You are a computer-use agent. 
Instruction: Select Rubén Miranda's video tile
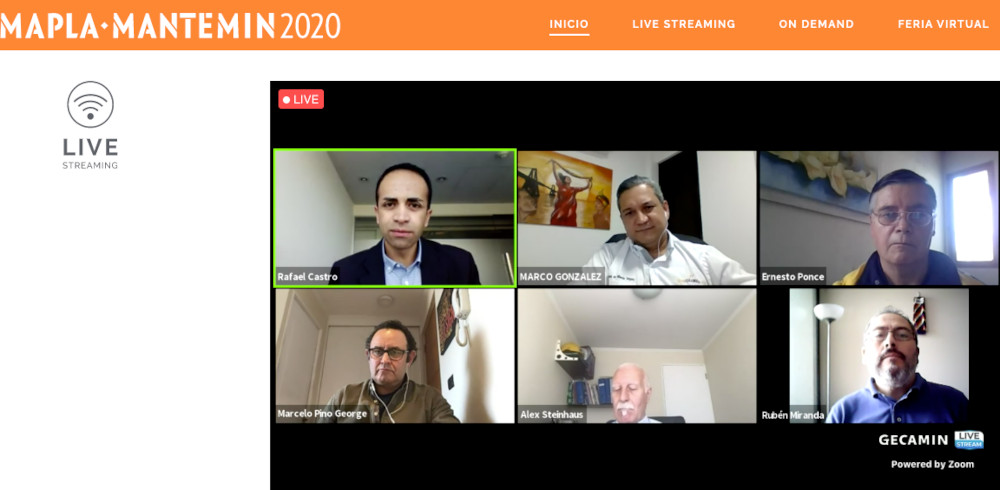[x=879, y=355]
